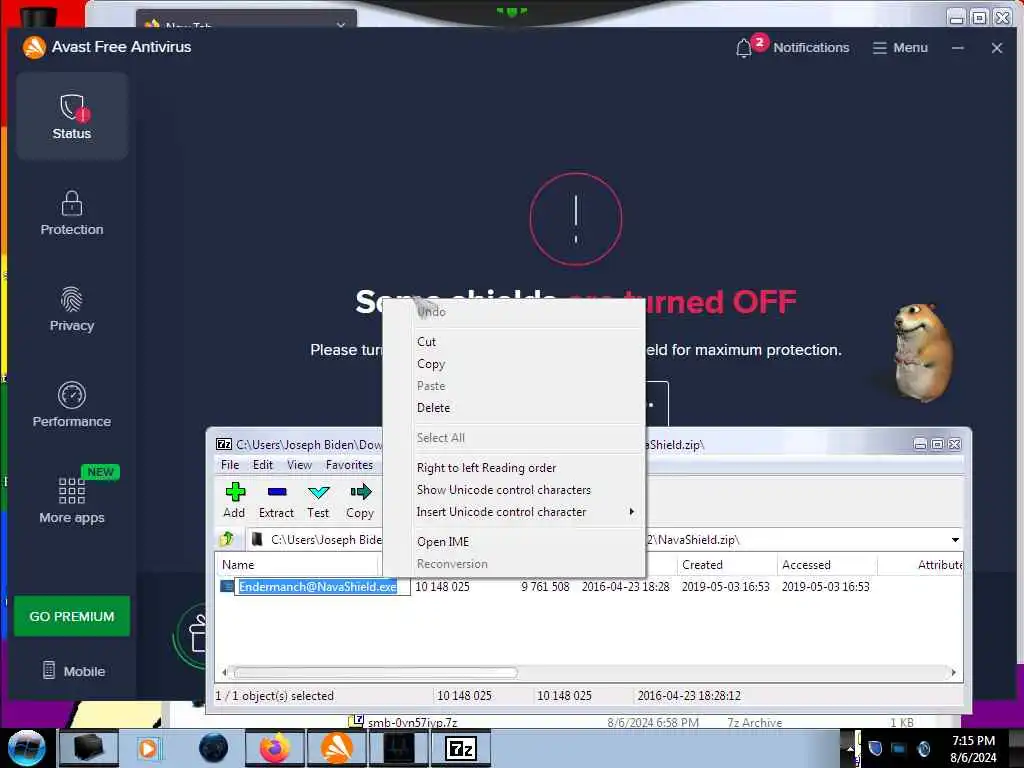Image resolution: width=1024 pixels, height=768 pixels.
Task: Go up one folder level in 7-Zip
Action: tap(227, 539)
